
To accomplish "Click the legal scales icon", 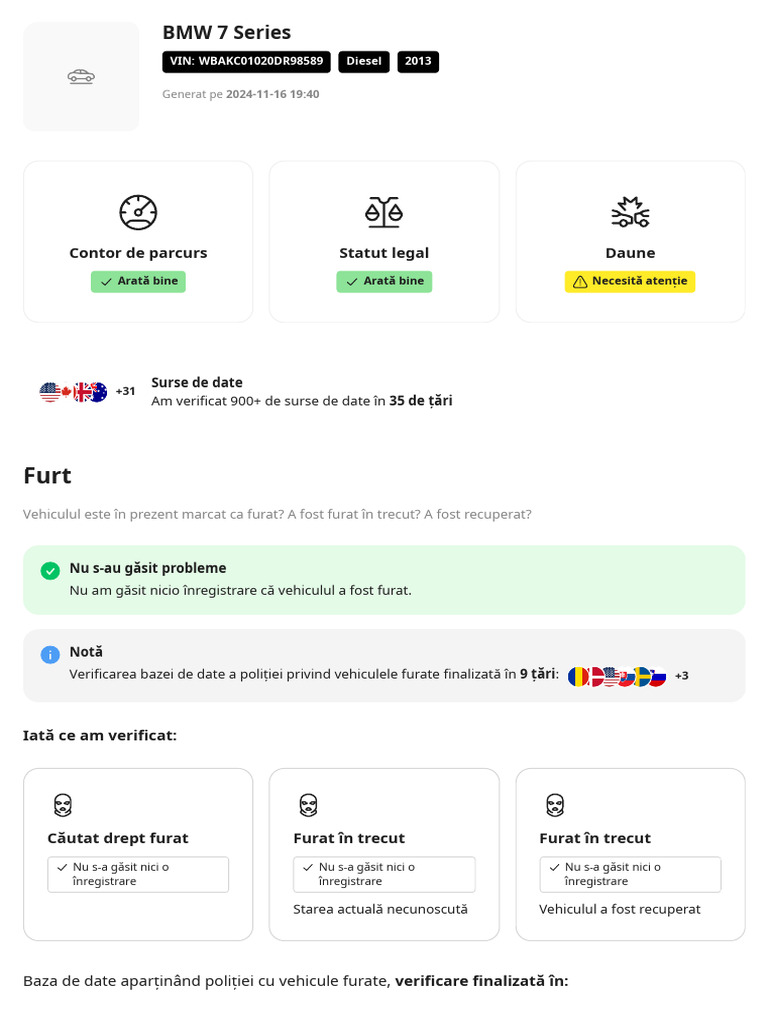I will (384, 212).
